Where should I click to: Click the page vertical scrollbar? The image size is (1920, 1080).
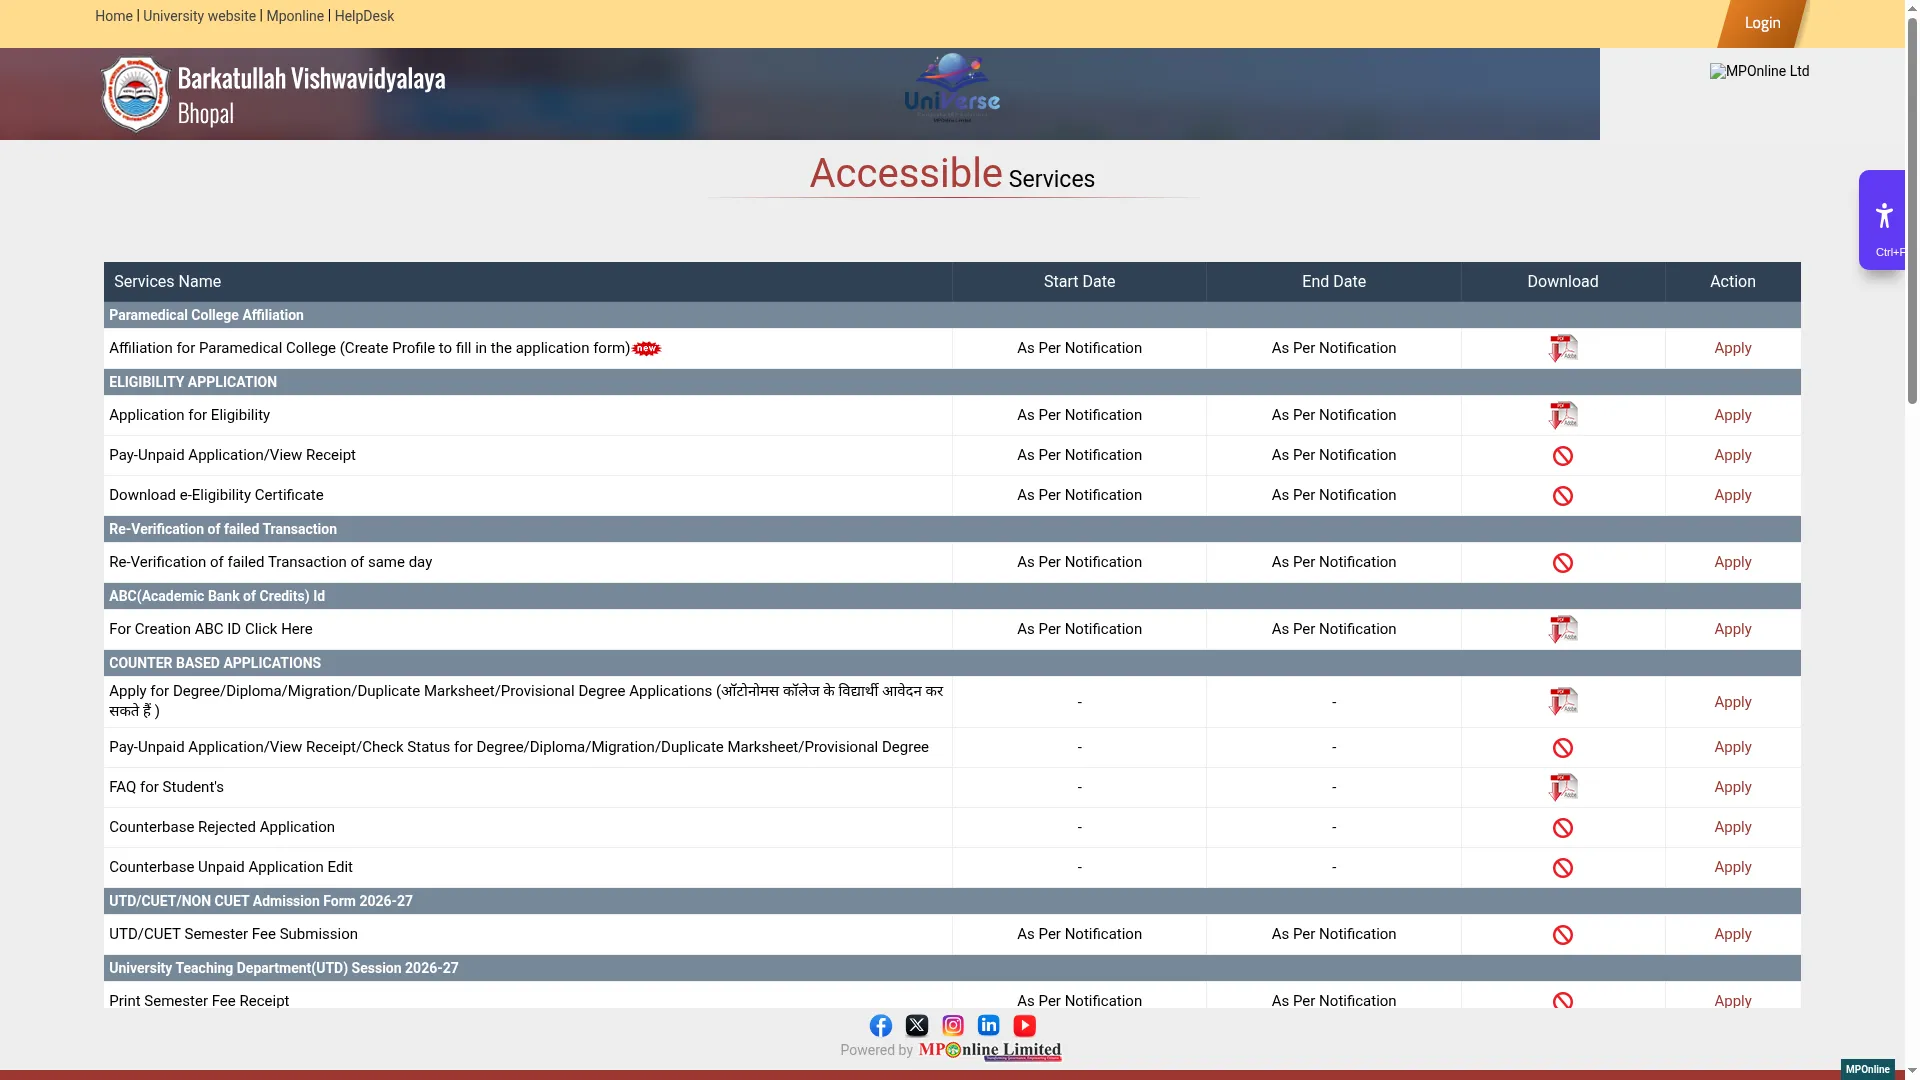(x=1912, y=540)
